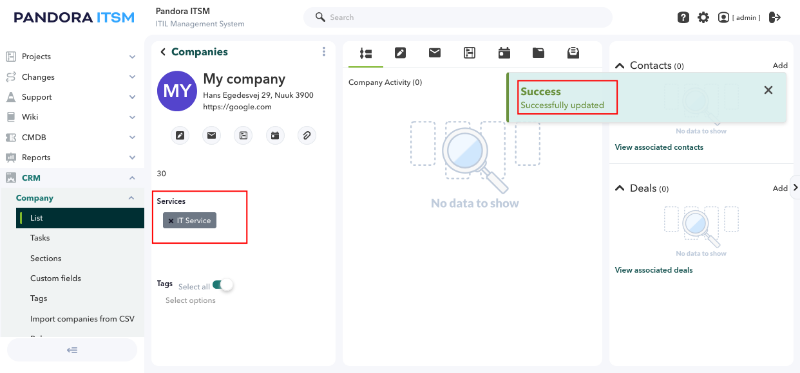This screenshot has height=373, width=800.
Task: Open View associated deals link
Action: [654, 270]
